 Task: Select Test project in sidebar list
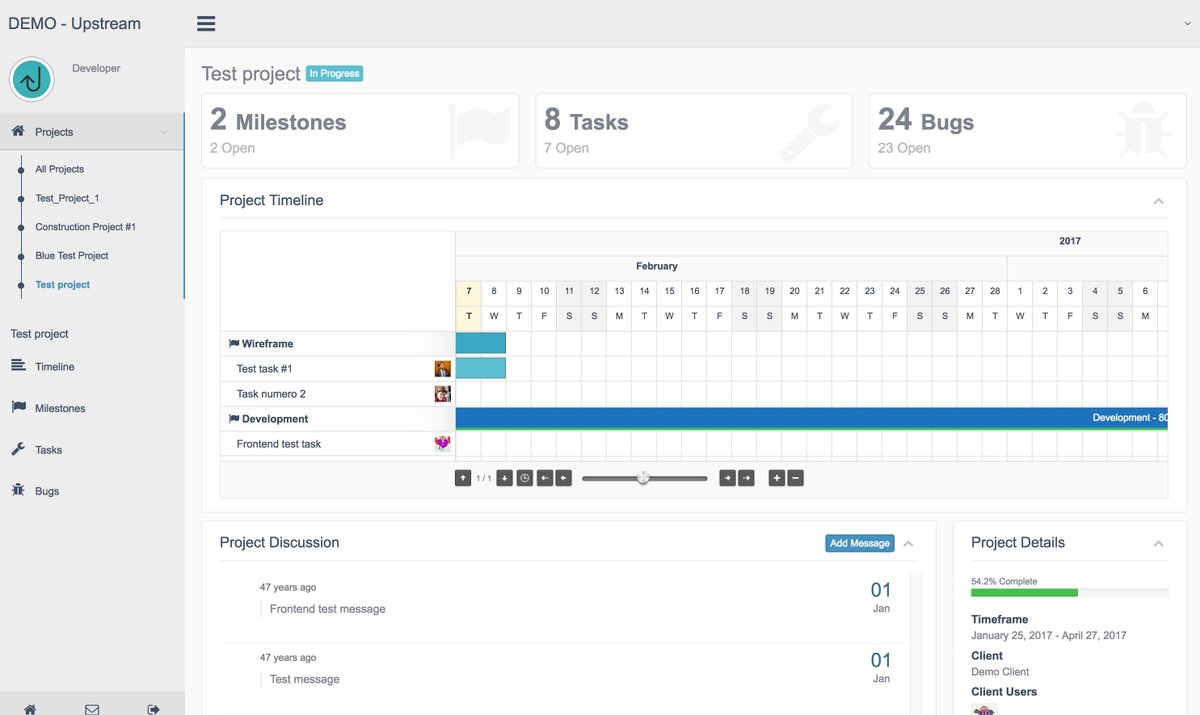(x=63, y=284)
